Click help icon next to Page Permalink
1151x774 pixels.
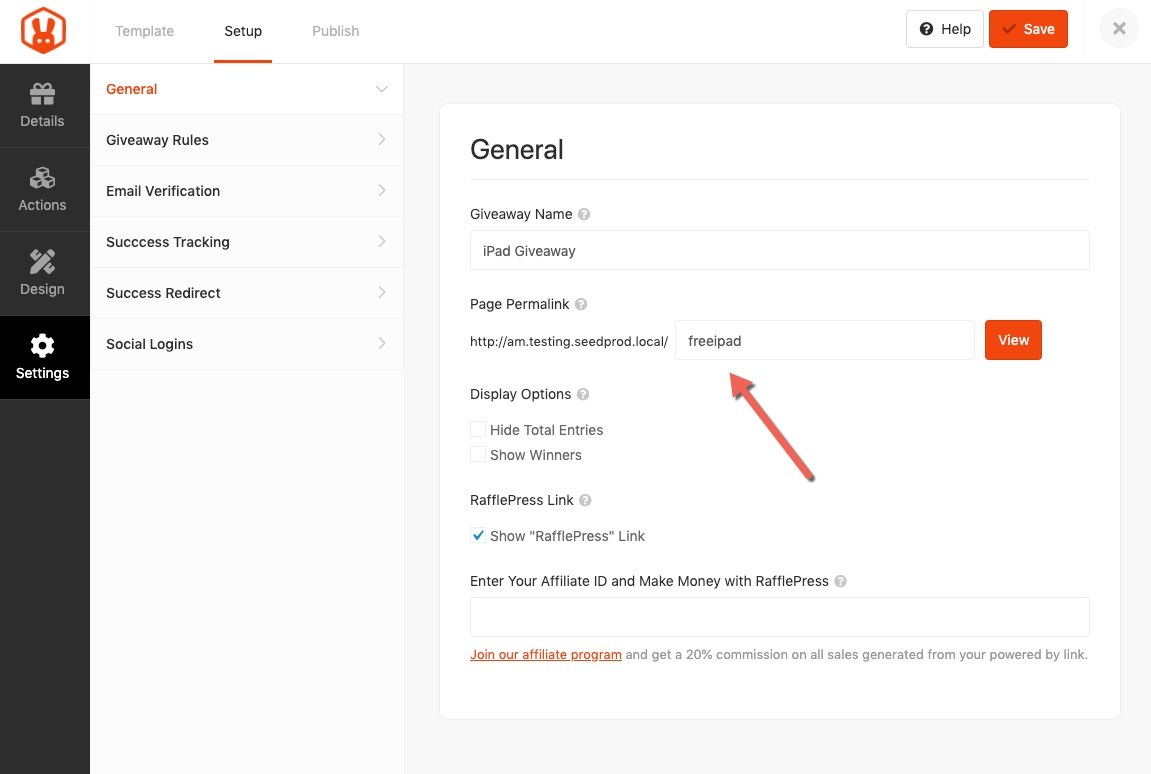581,304
